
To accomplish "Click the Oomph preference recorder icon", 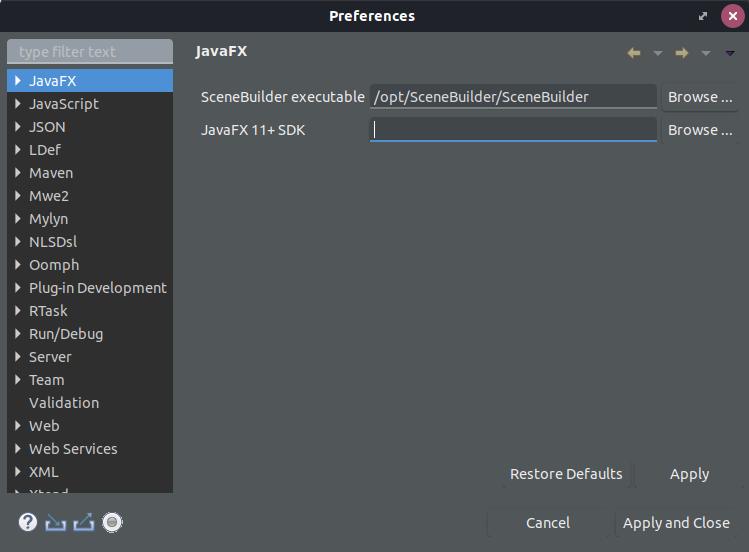I will pyautogui.click(x=112, y=522).
